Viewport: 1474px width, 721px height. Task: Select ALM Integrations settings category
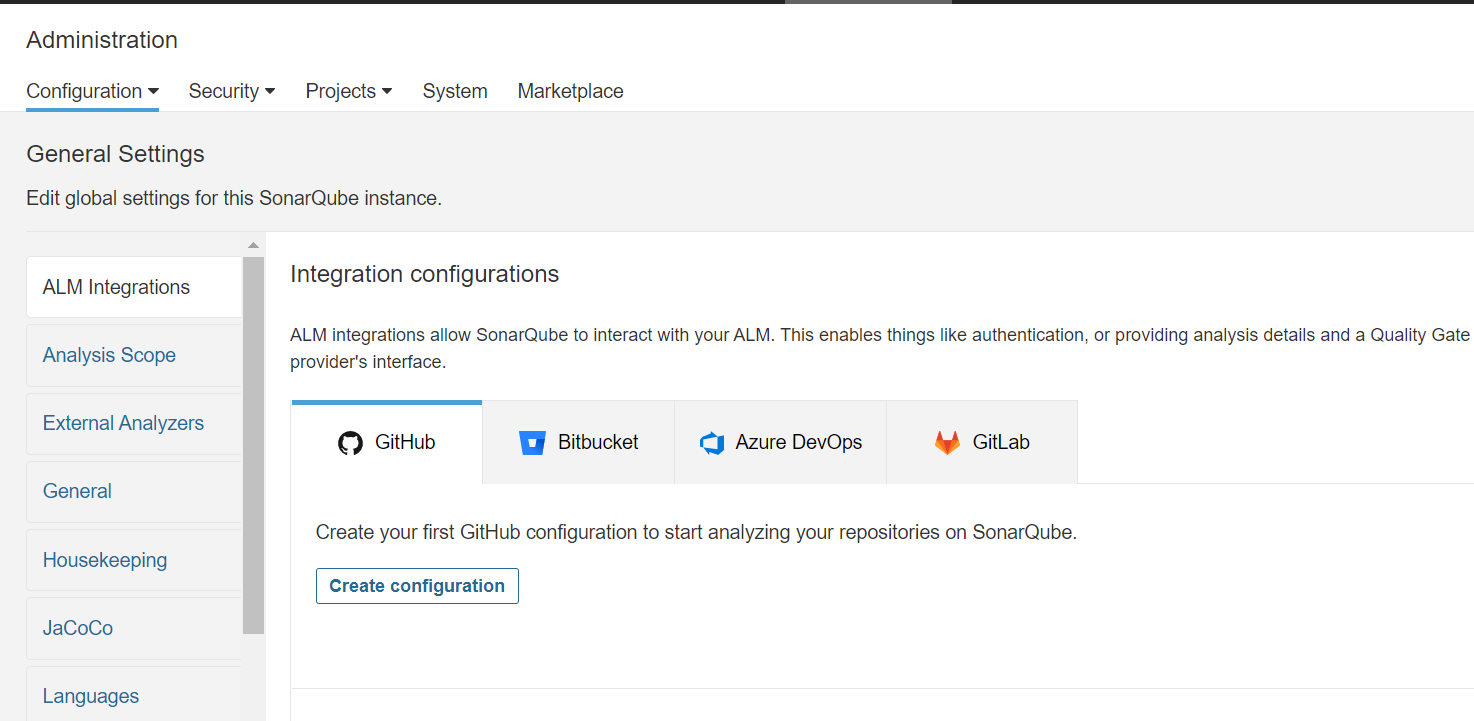click(116, 287)
